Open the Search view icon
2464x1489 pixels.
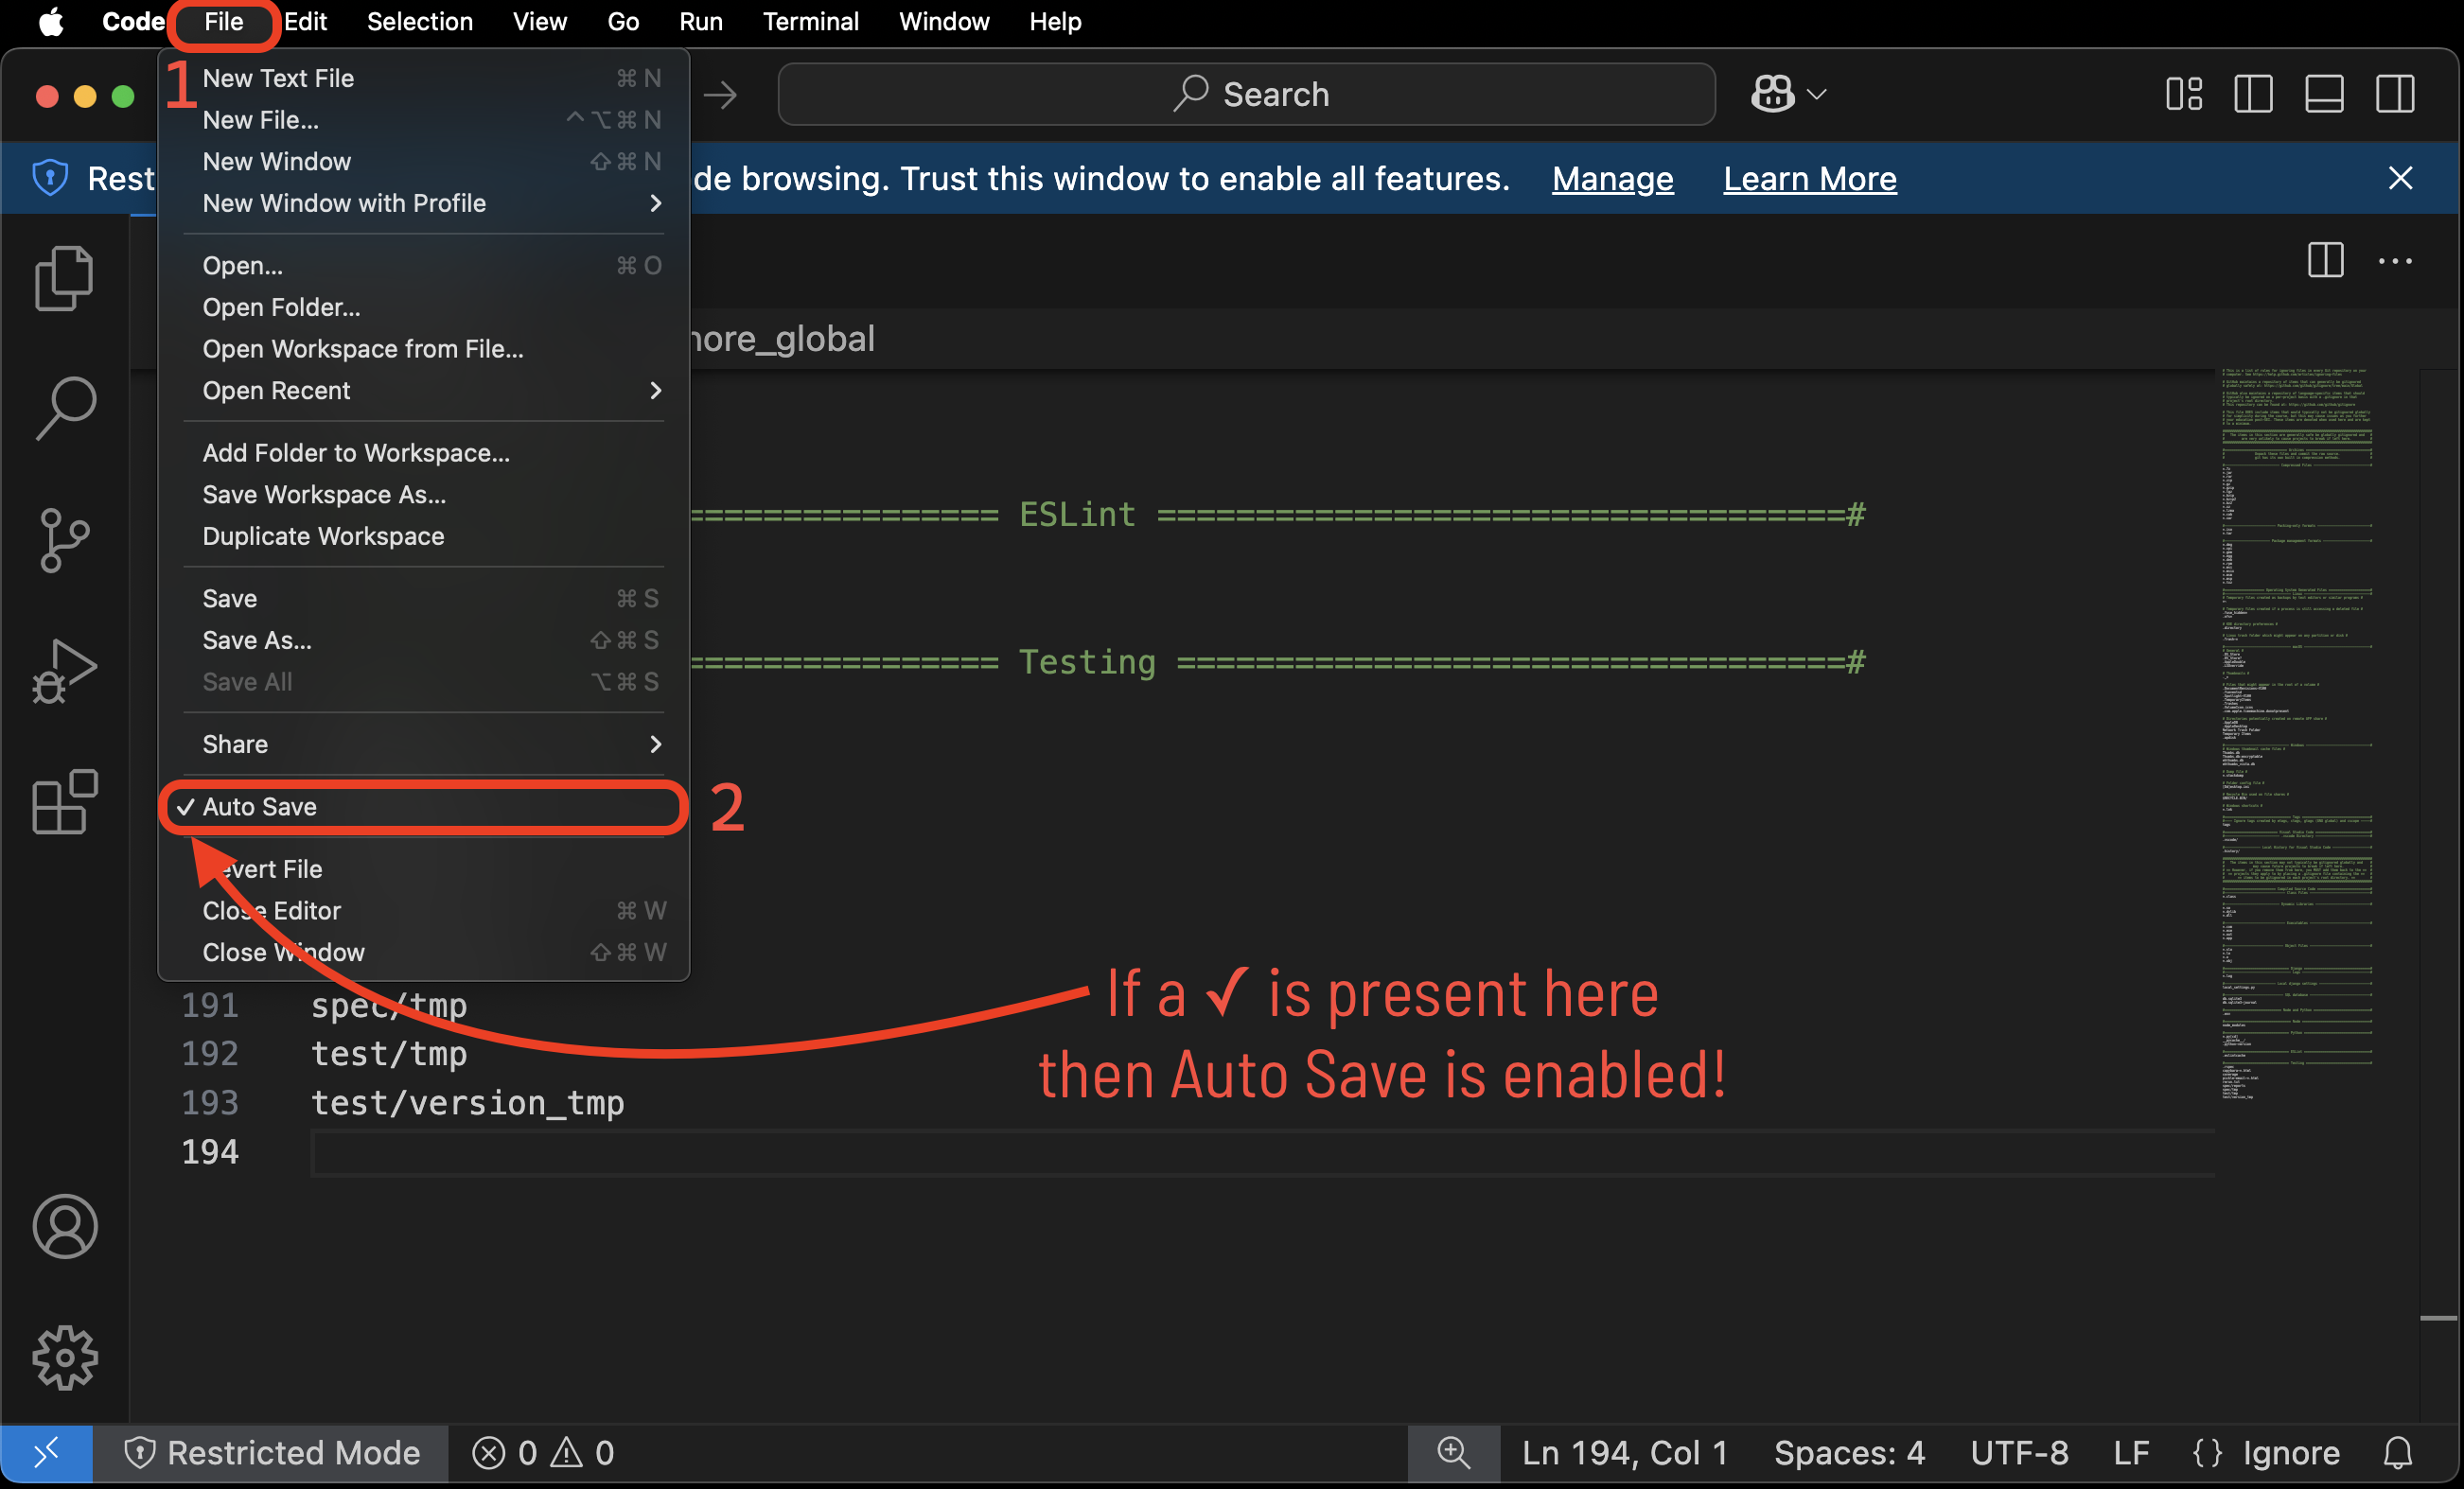tap(64, 406)
